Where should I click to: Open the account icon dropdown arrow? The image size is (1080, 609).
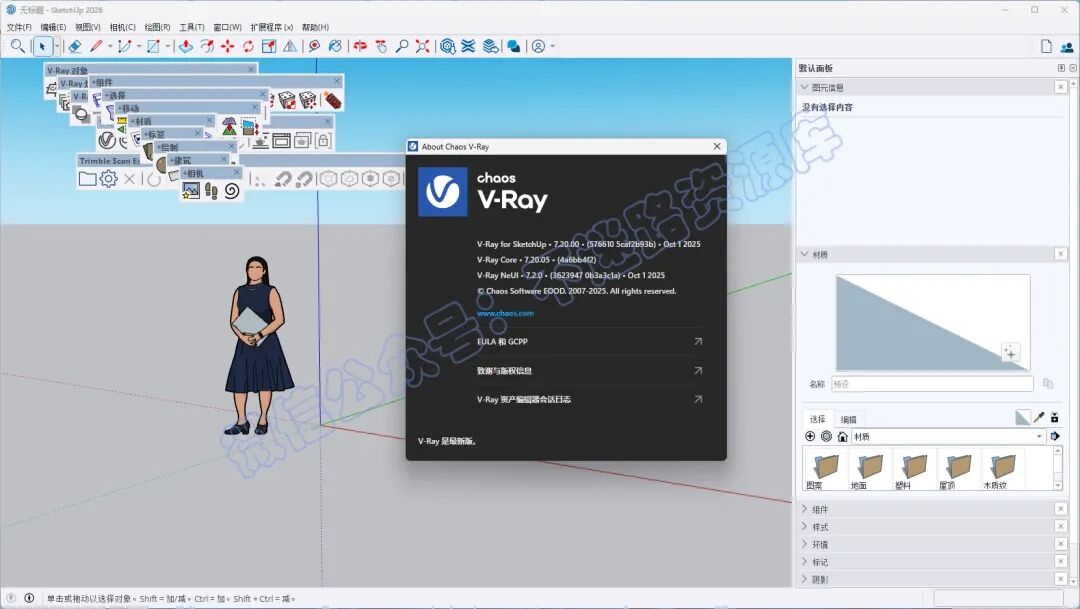tap(552, 46)
